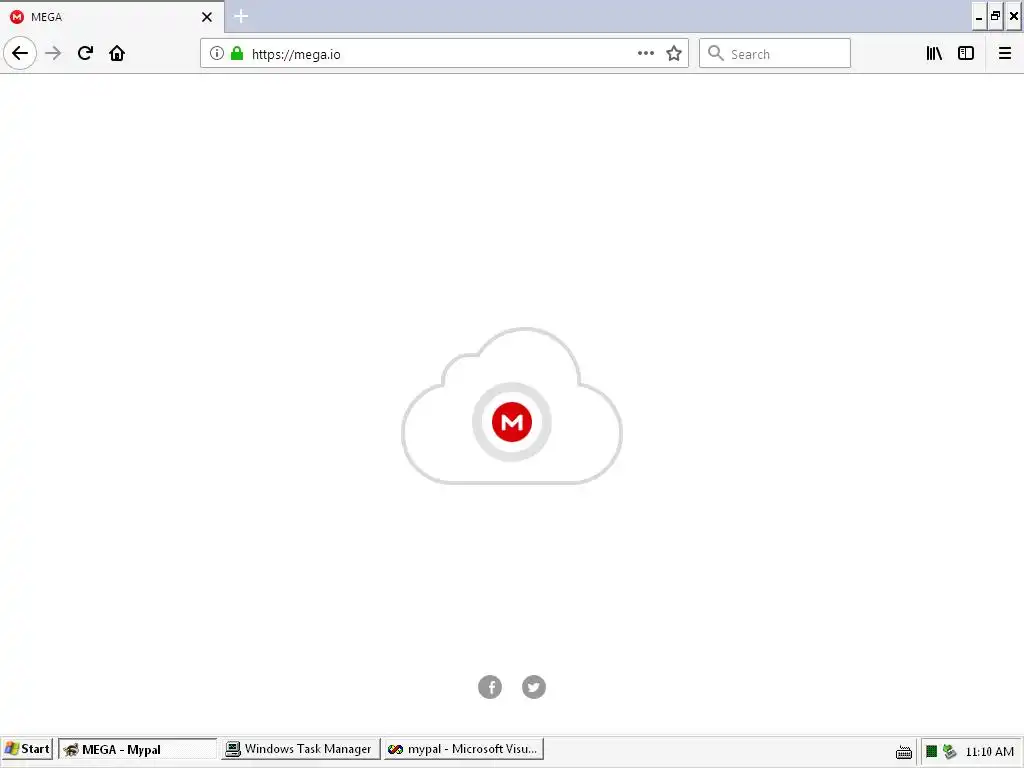This screenshot has width=1024, height=768.
Task: Open the Windows Start menu
Action: 27,749
